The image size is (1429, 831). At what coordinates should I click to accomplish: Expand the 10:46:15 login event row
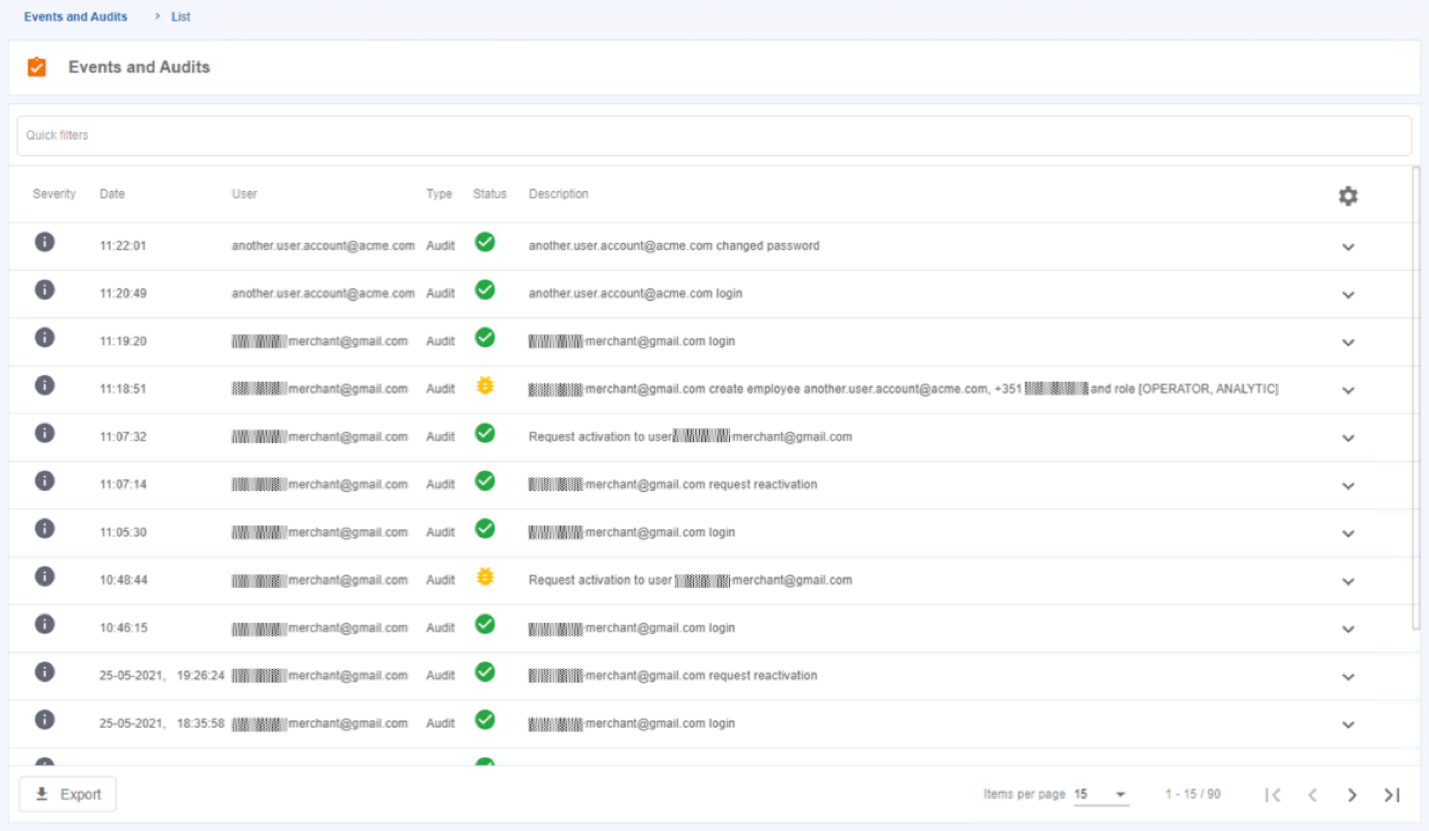(x=1347, y=629)
